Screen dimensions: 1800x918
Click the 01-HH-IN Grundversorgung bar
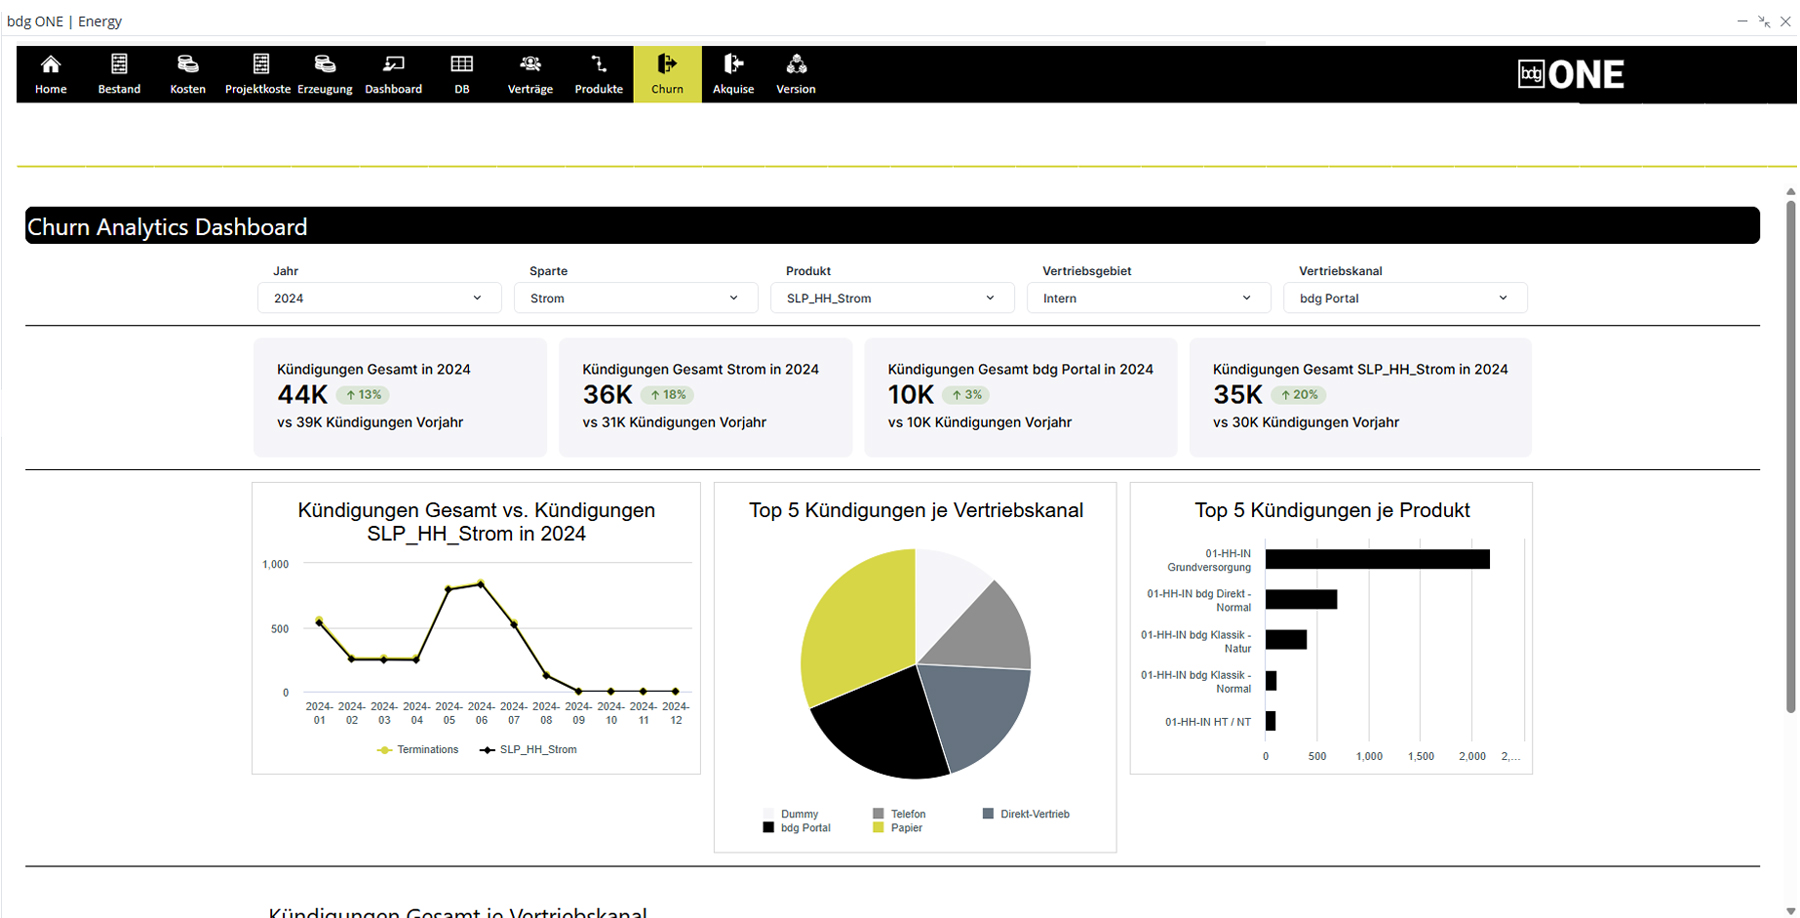pyautogui.click(x=1376, y=559)
